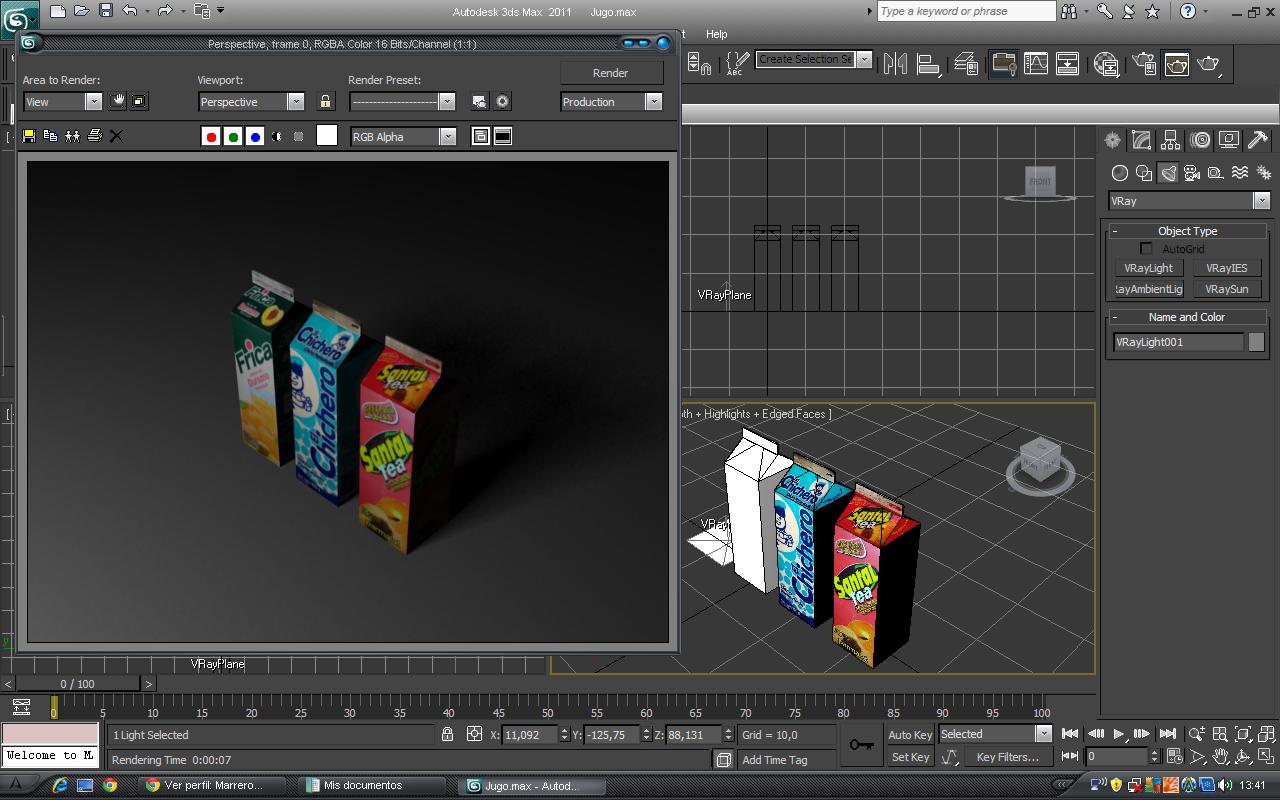1280x800 pixels.
Task: Undo the last scene operation
Action: 130,11
